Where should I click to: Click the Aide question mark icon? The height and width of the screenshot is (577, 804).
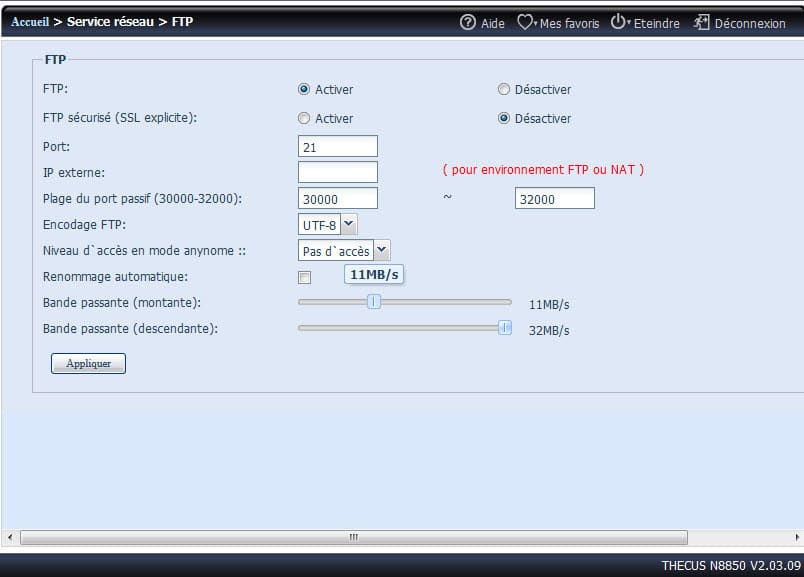(x=467, y=22)
